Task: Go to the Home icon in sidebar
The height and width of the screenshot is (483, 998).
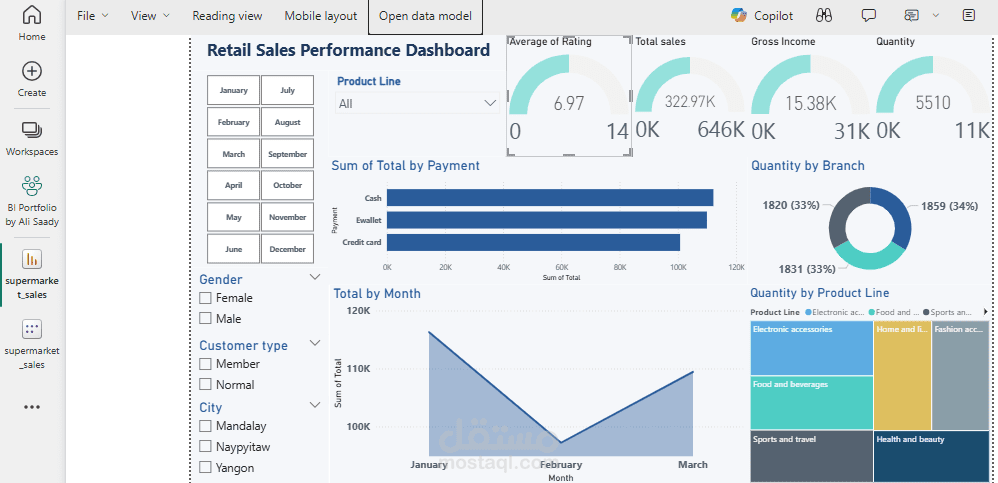Action: 32,15
